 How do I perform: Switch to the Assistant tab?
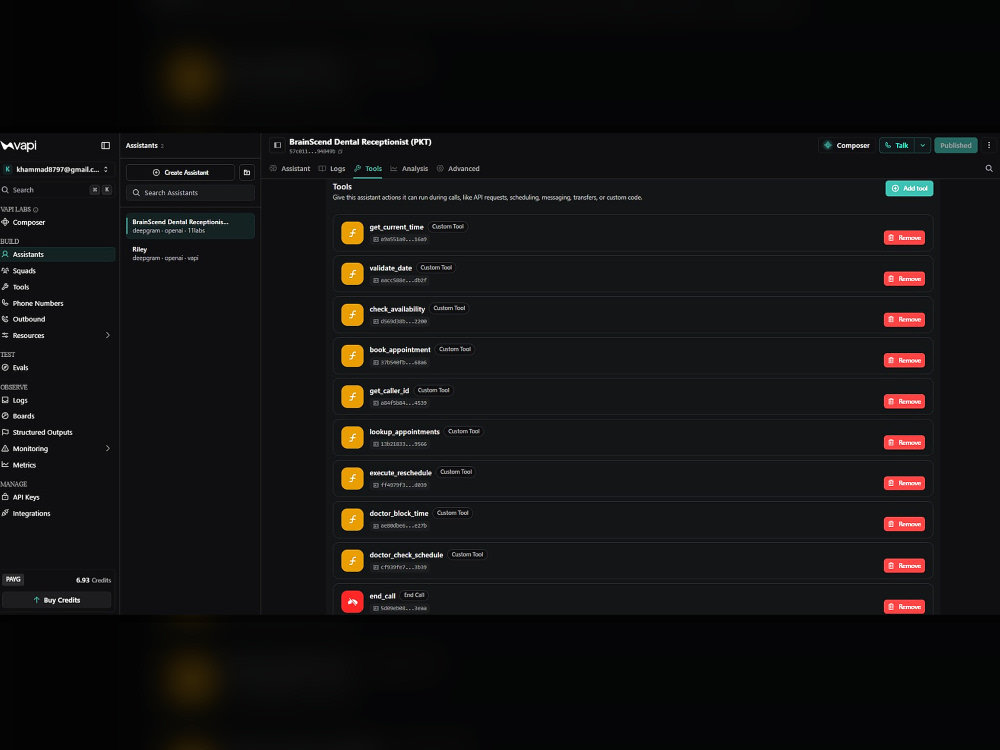(290, 168)
